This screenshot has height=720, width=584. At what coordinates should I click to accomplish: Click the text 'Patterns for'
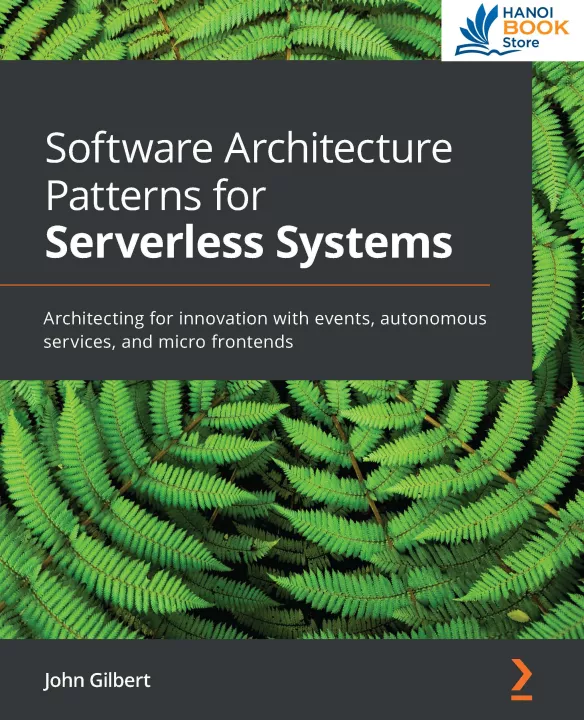pyautogui.click(x=156, y=196)
